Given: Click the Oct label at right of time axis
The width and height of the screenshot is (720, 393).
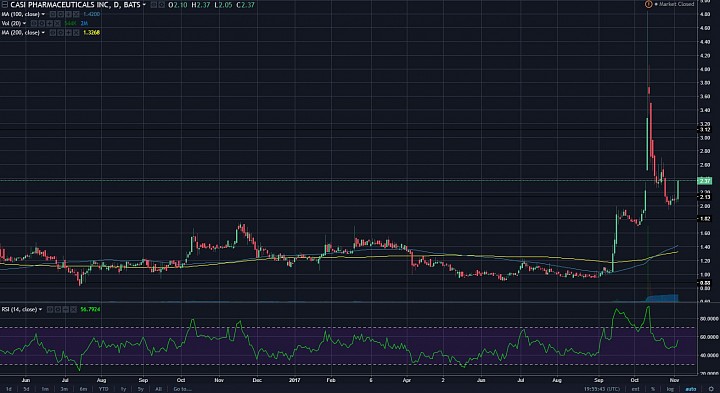Looking at the screenshot, I should [x=635, y=380].
